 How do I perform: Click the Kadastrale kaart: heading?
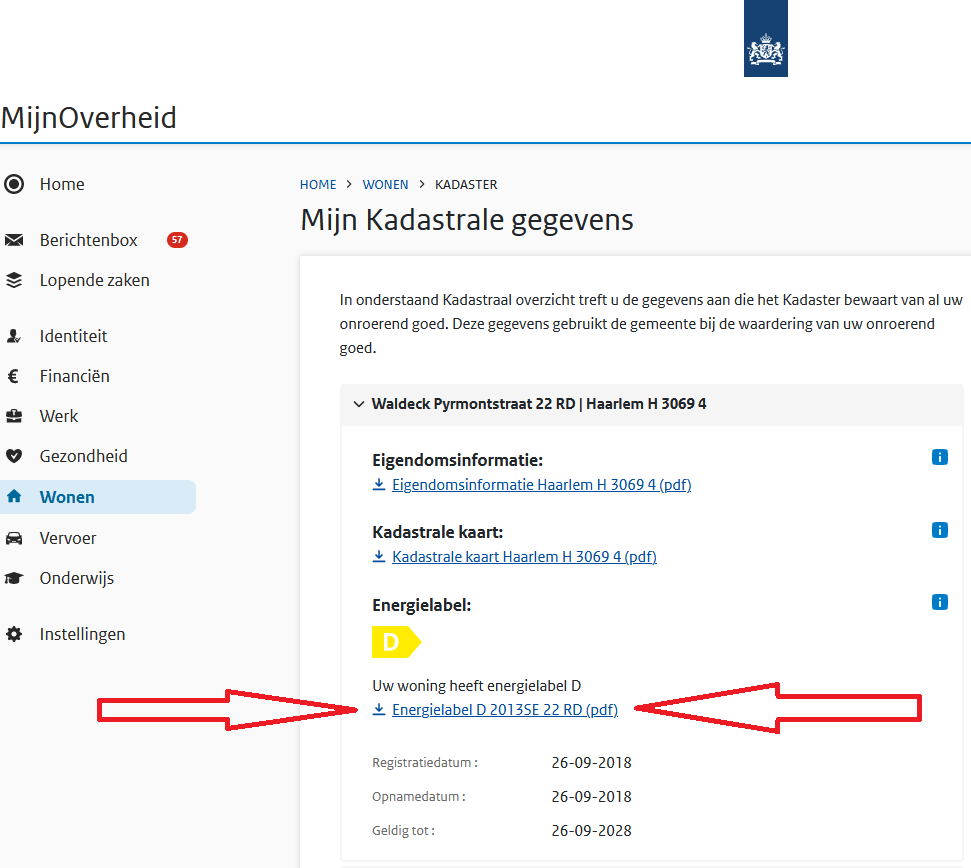438,532
